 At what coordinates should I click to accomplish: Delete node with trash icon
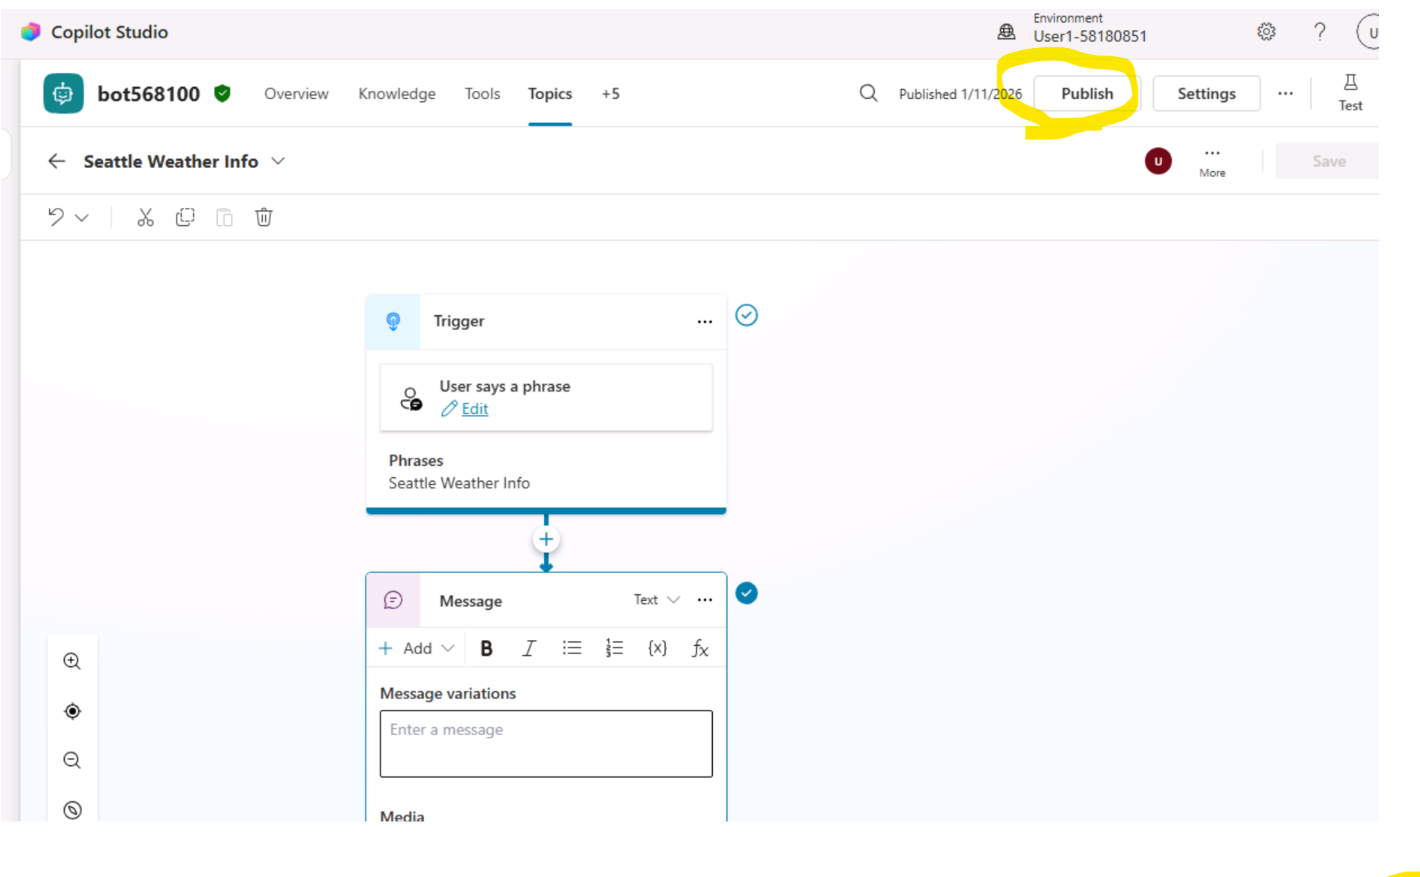point(264,217)
